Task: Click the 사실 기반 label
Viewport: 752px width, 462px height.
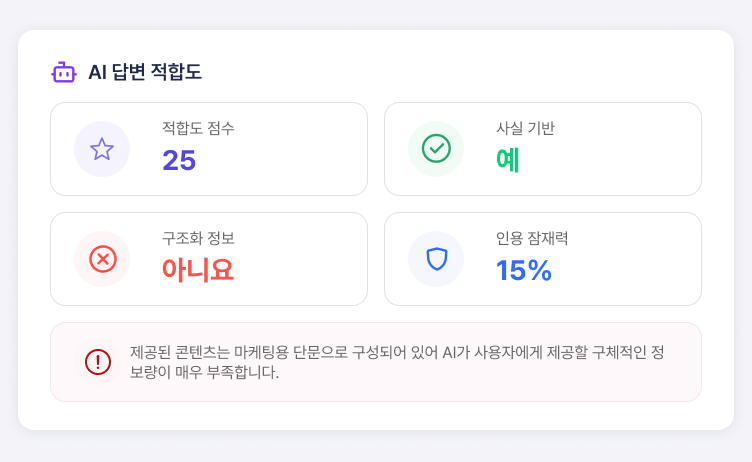Action: [525, 128]
